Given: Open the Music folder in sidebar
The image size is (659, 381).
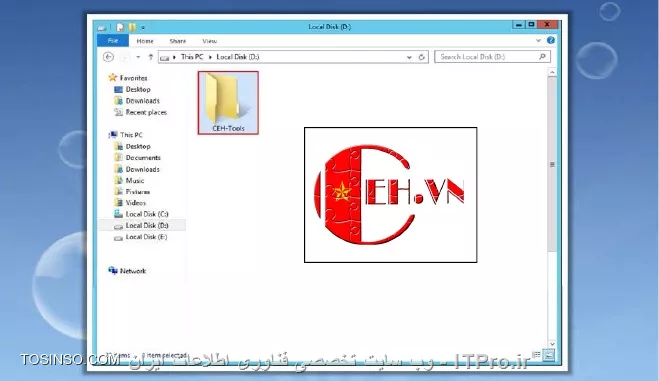Looking at the screenshot, I should pyautogui.click(x=134, y=181).
